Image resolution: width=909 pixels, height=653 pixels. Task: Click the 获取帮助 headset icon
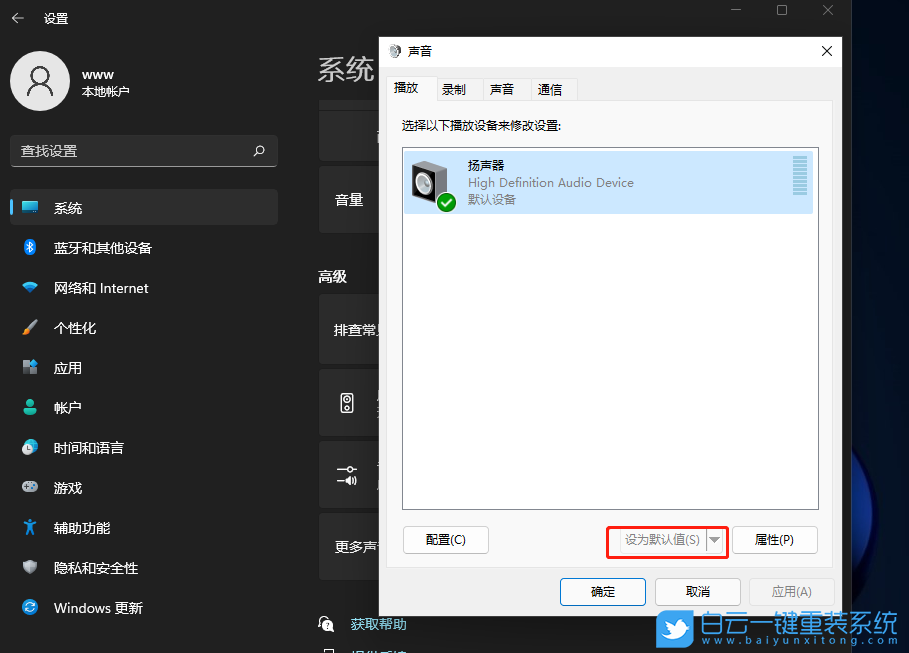click(x=327, y=623)
